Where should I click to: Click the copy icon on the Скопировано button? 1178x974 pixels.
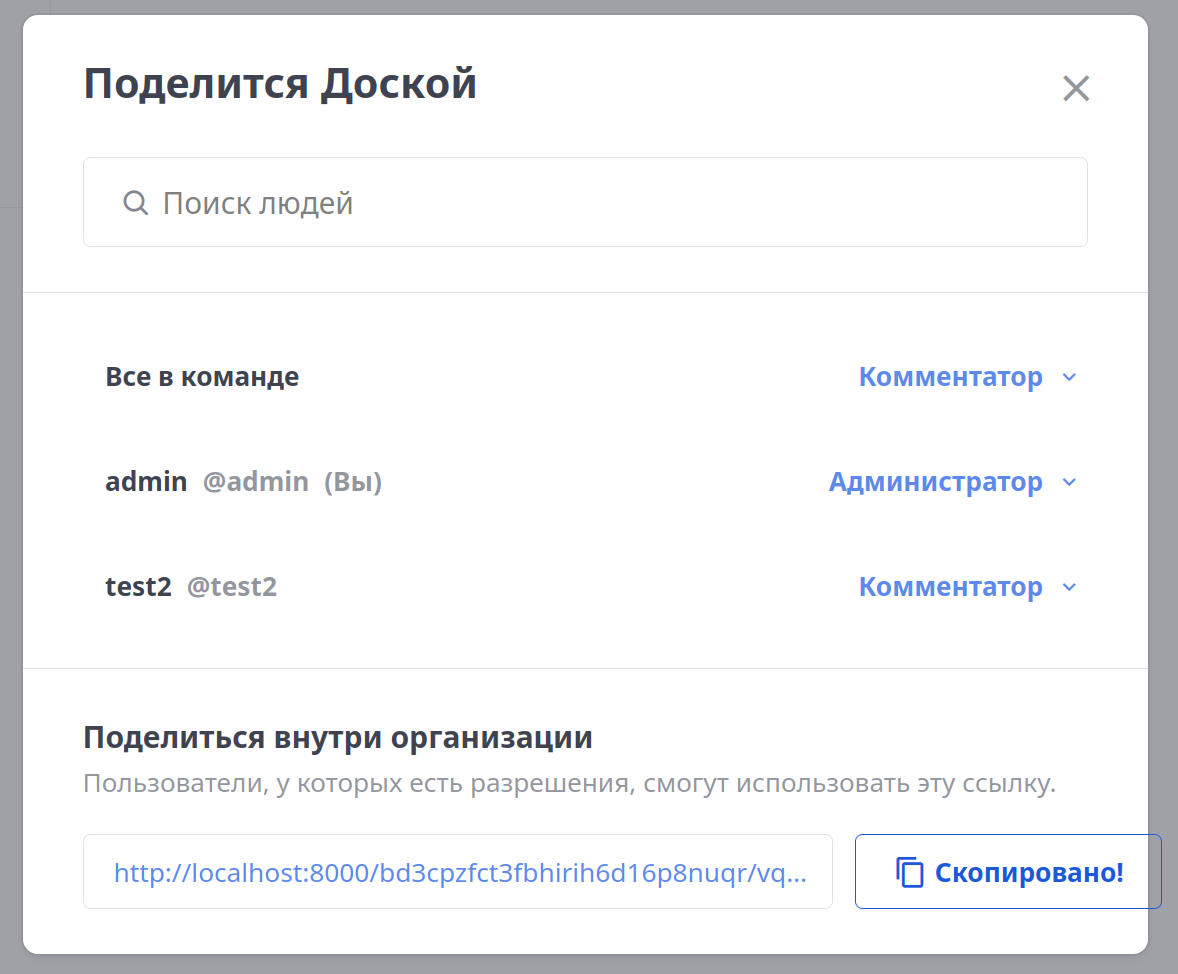pos(910,871)
